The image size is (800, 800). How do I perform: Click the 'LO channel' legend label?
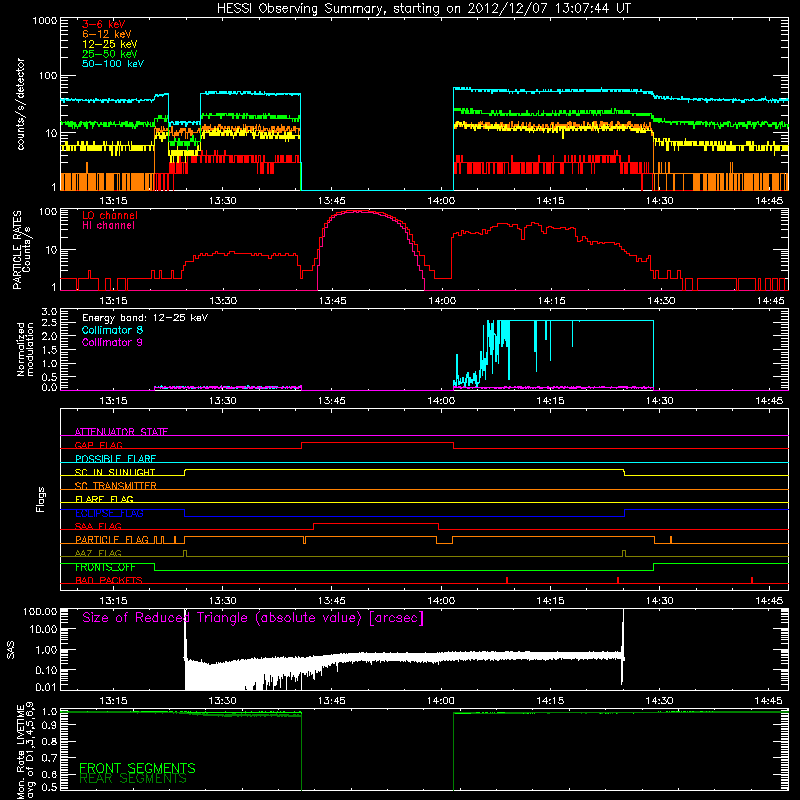(110, 215)
